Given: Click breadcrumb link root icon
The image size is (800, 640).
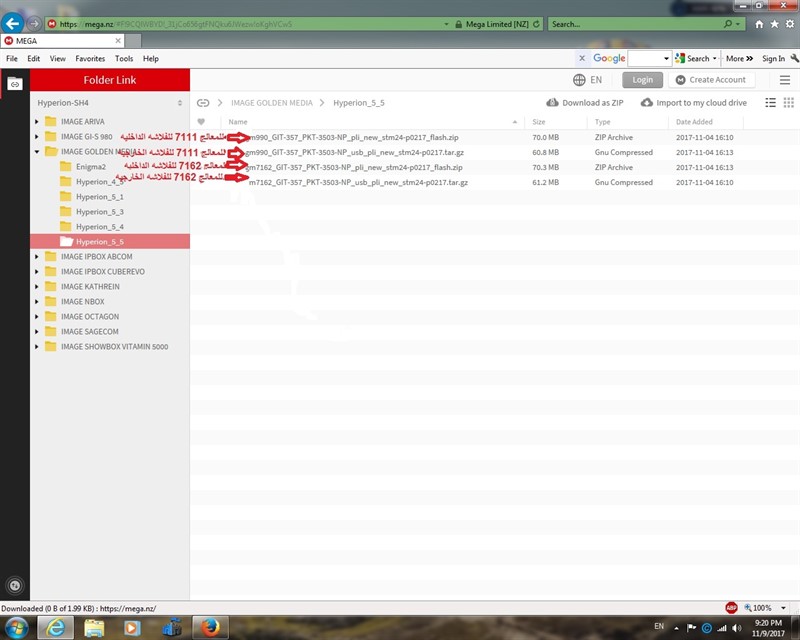Looking at the screenshot, I should (x=203, y=103).
